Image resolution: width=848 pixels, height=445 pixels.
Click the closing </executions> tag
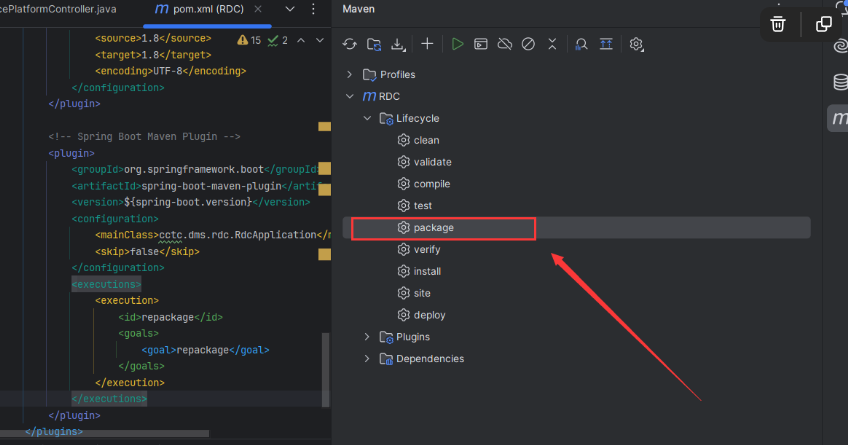coord(109,398)
